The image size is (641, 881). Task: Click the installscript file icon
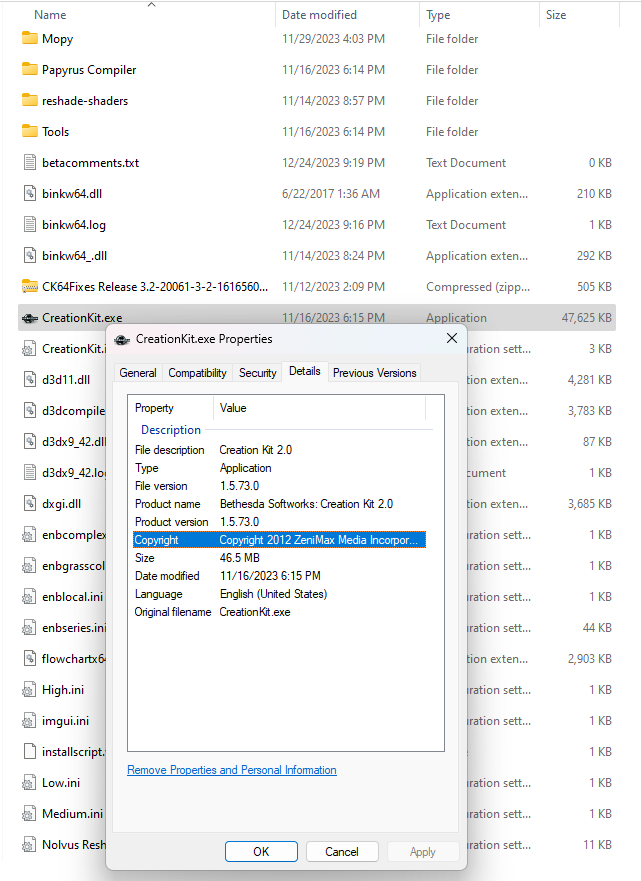click(x=30, y=751)
